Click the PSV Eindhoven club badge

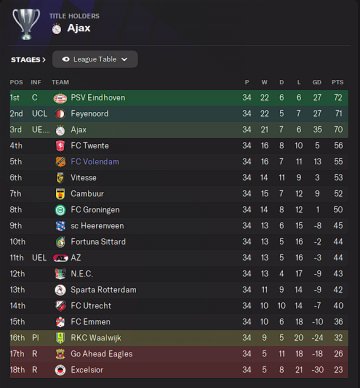coord(60,98)
